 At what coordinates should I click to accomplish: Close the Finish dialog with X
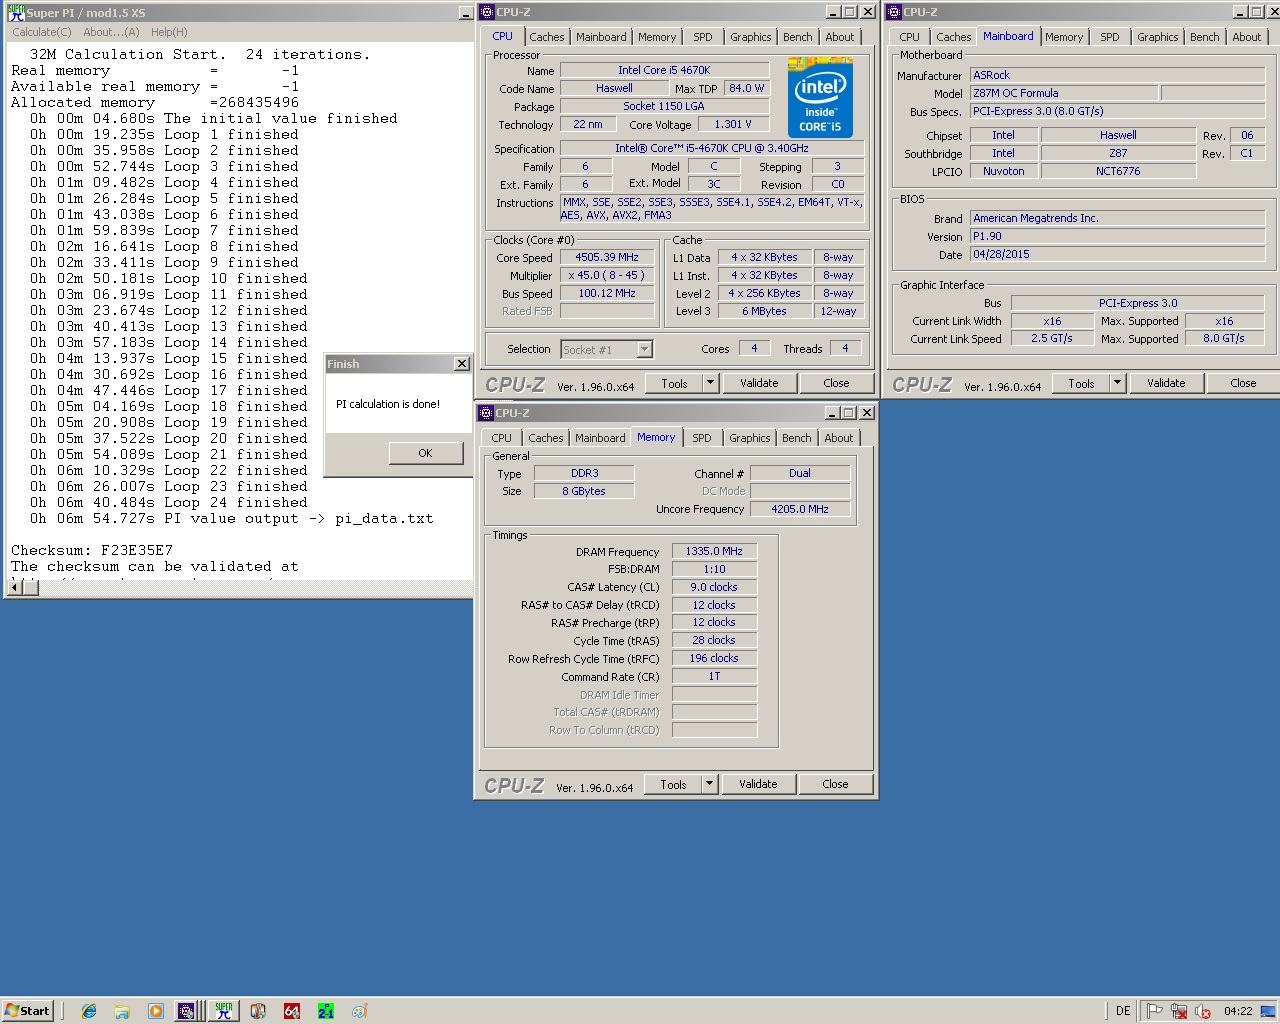462,364
